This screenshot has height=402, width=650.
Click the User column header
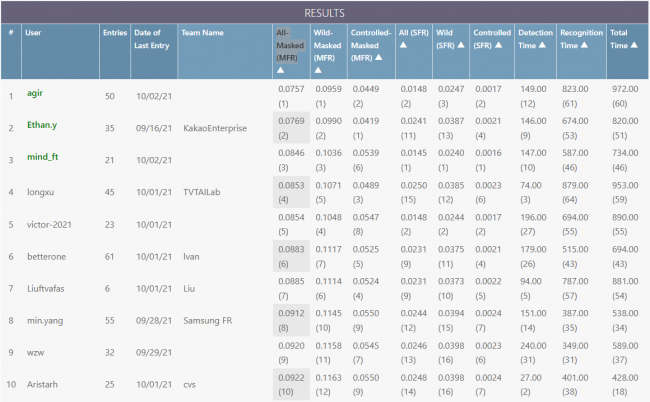tap(34, 33)
